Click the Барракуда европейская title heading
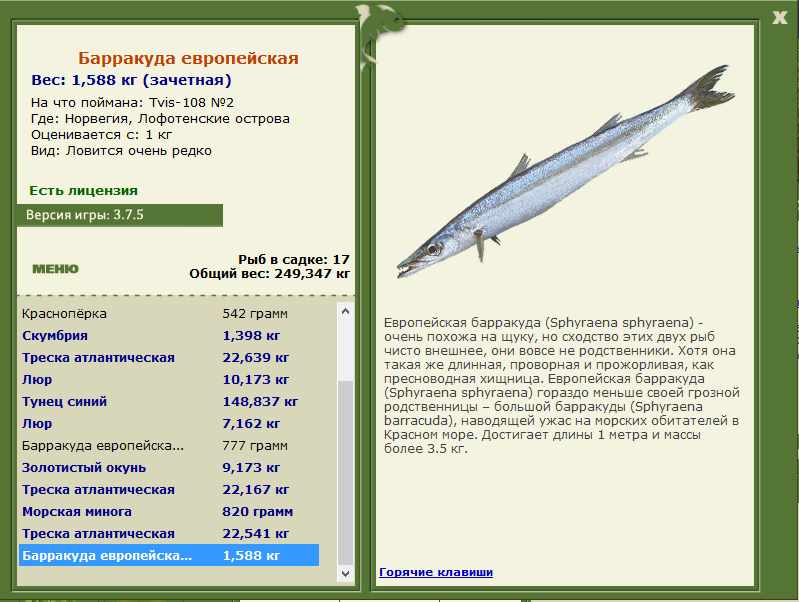 (x=188, y=58)
